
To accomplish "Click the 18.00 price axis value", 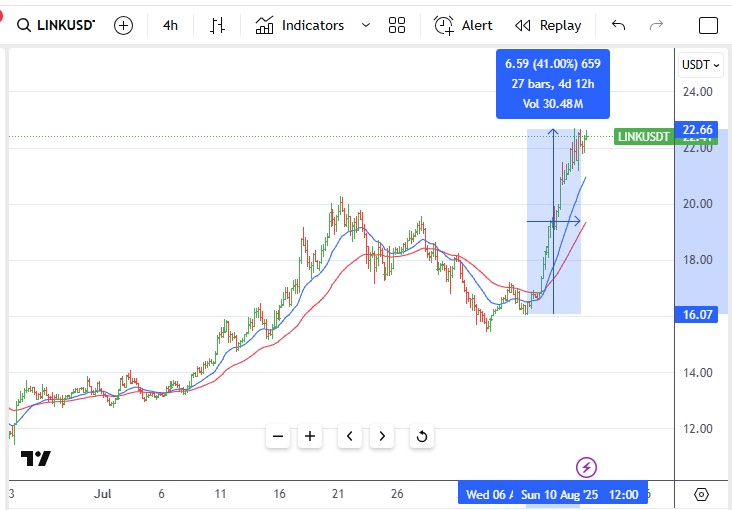I will [x=697, y=260].
